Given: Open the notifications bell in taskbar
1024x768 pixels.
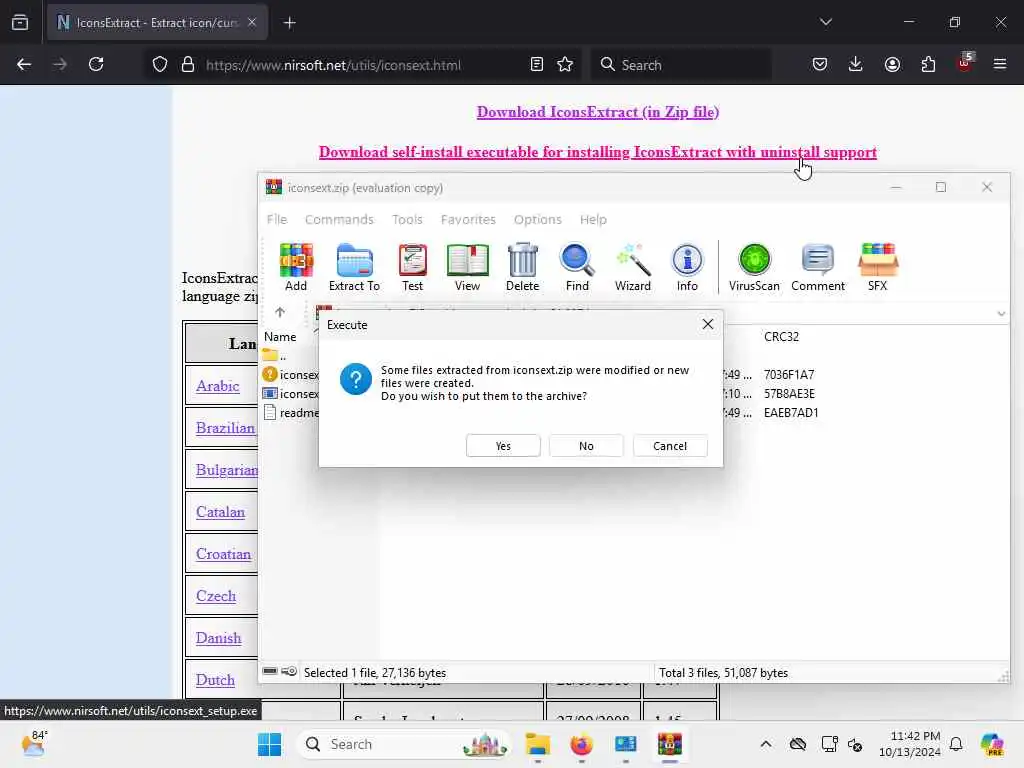Looking at the screenshot, I should (956, 744).
